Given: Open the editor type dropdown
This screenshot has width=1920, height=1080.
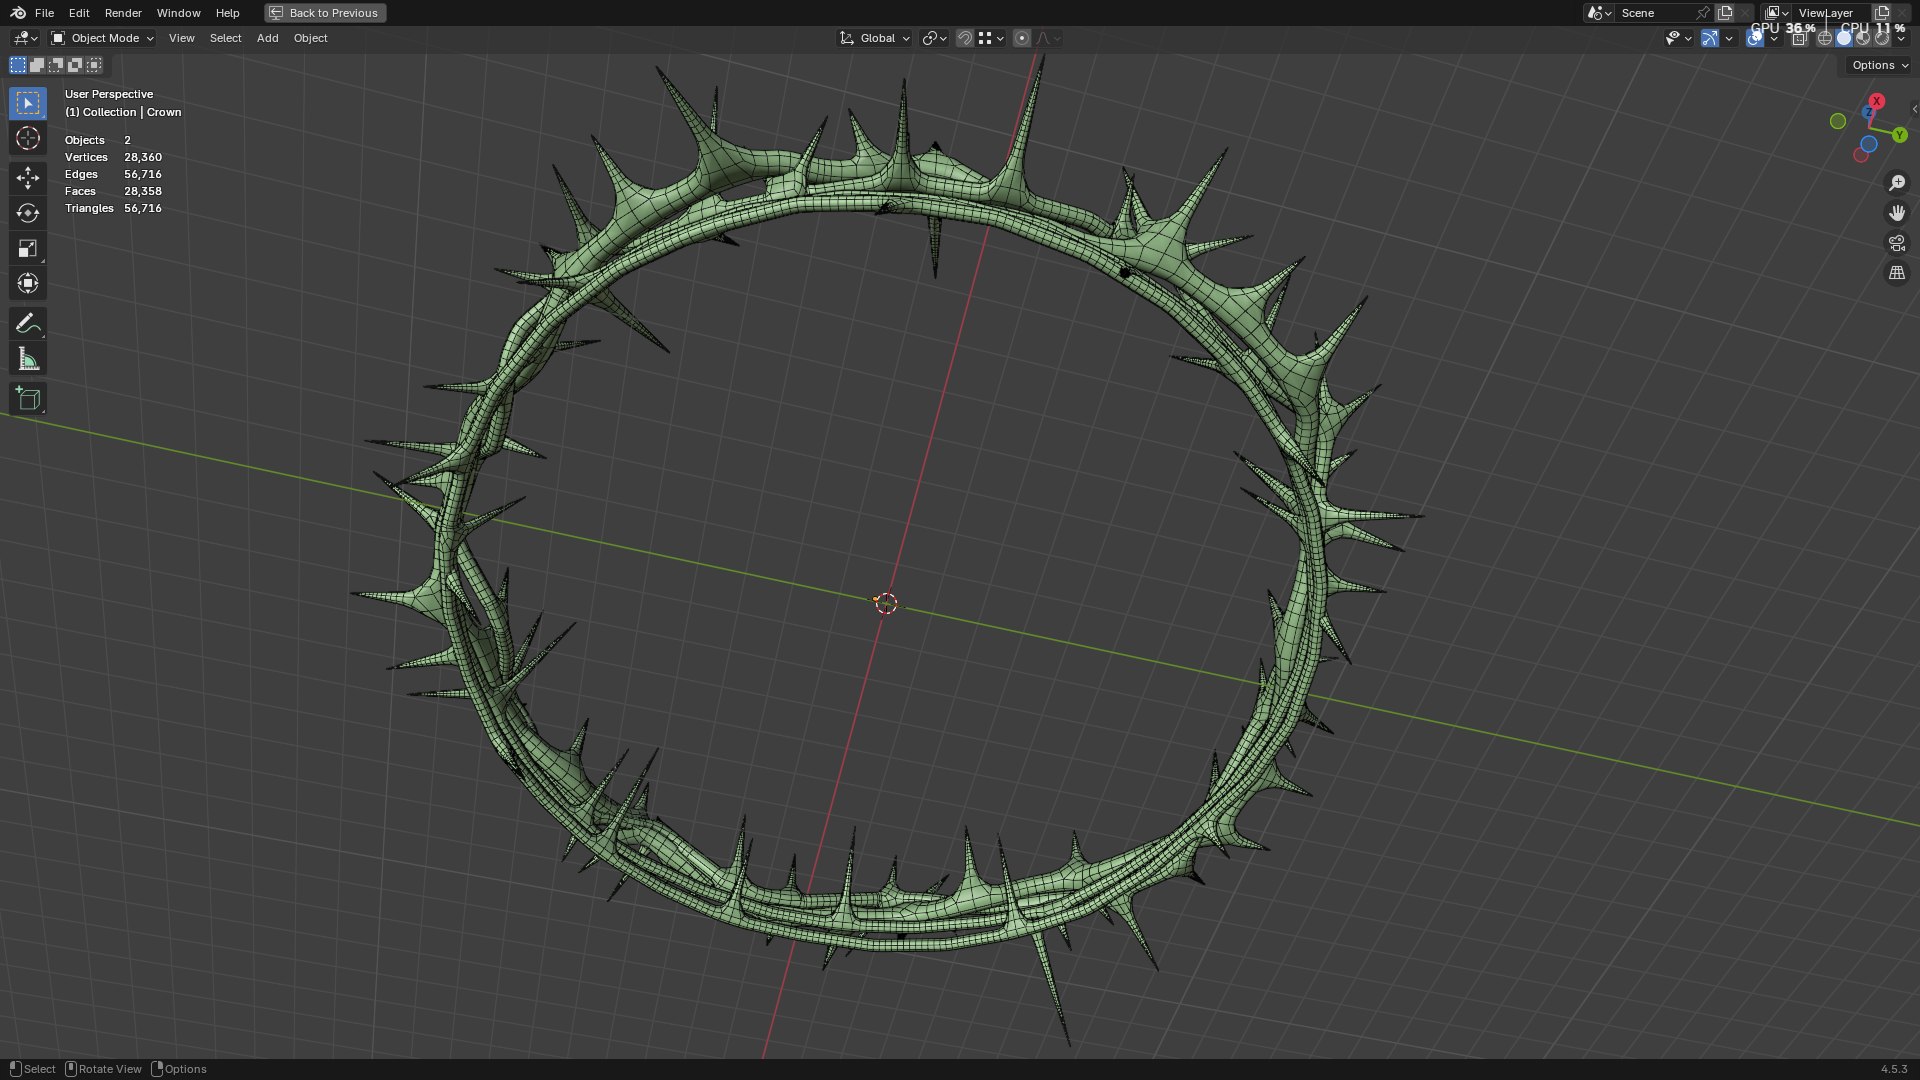Looking at the screenshot, I should coord(25,38).
